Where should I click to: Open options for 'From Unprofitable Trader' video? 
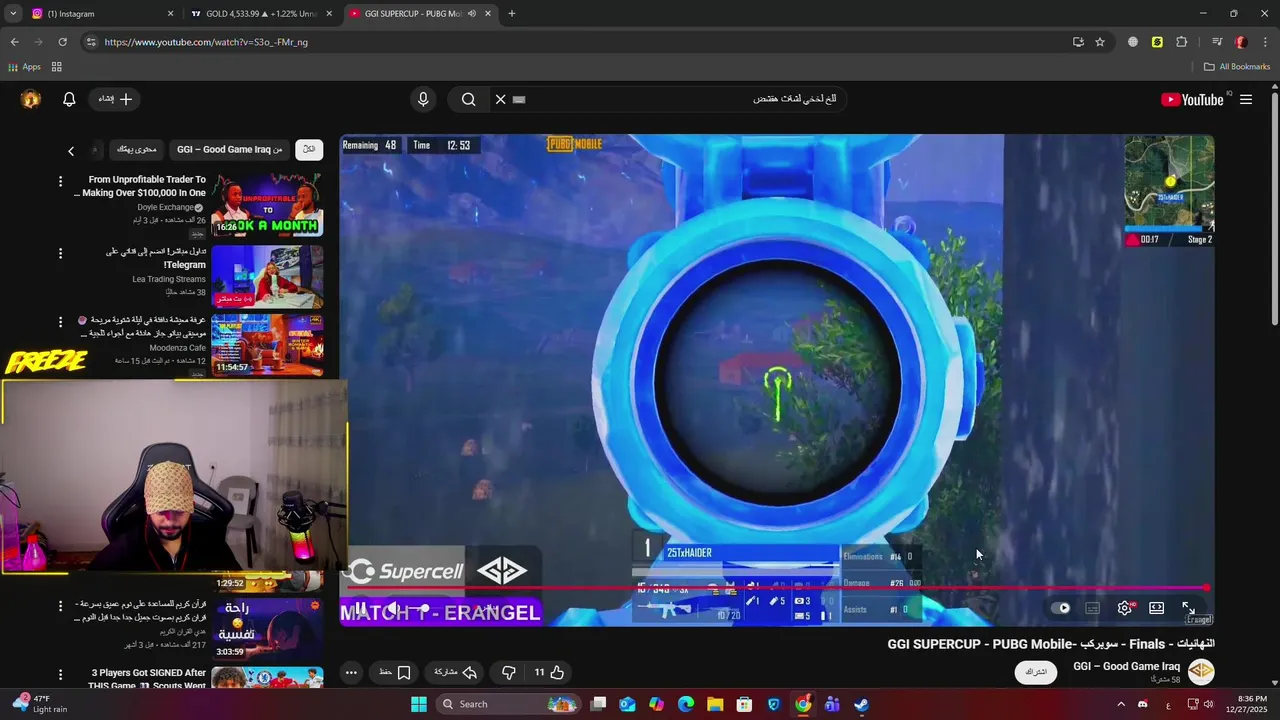tap(60, 181)
